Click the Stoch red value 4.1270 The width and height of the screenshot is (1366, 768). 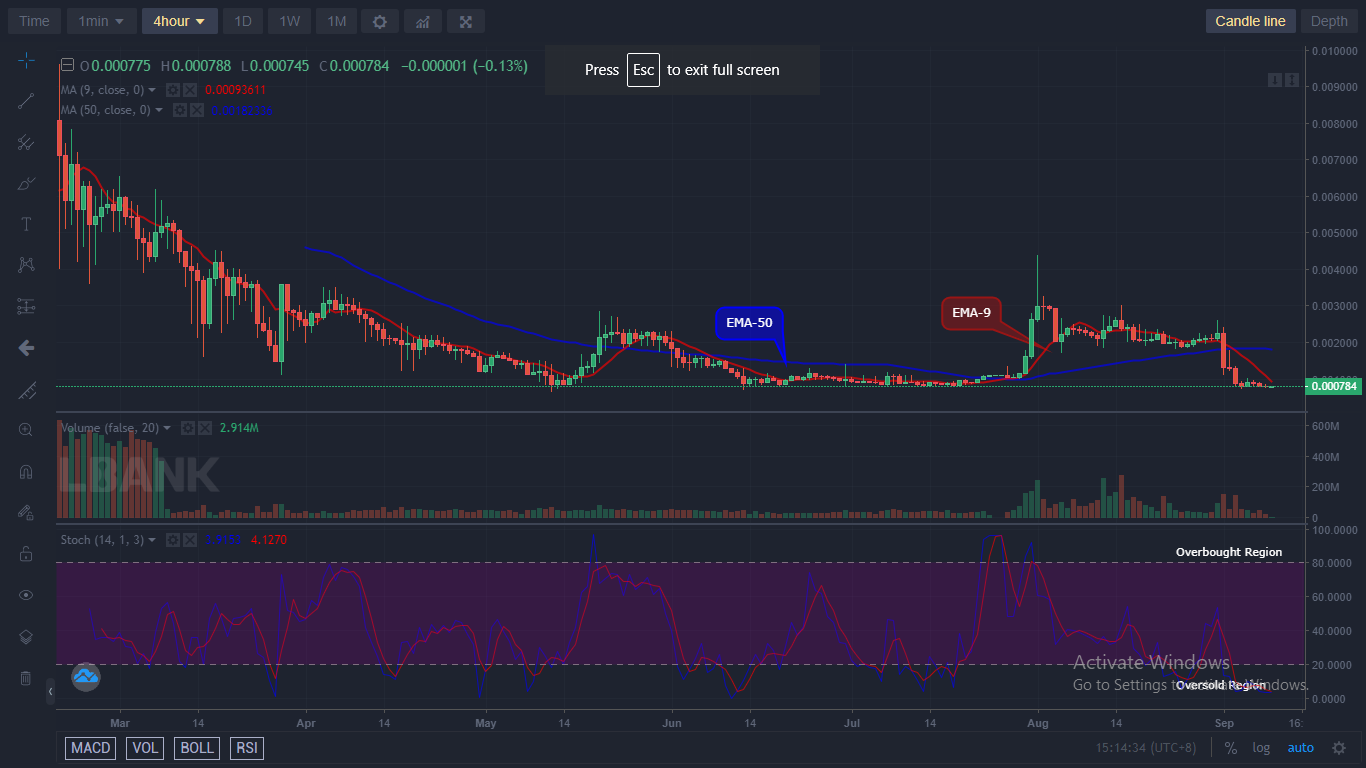click(269, 540)
